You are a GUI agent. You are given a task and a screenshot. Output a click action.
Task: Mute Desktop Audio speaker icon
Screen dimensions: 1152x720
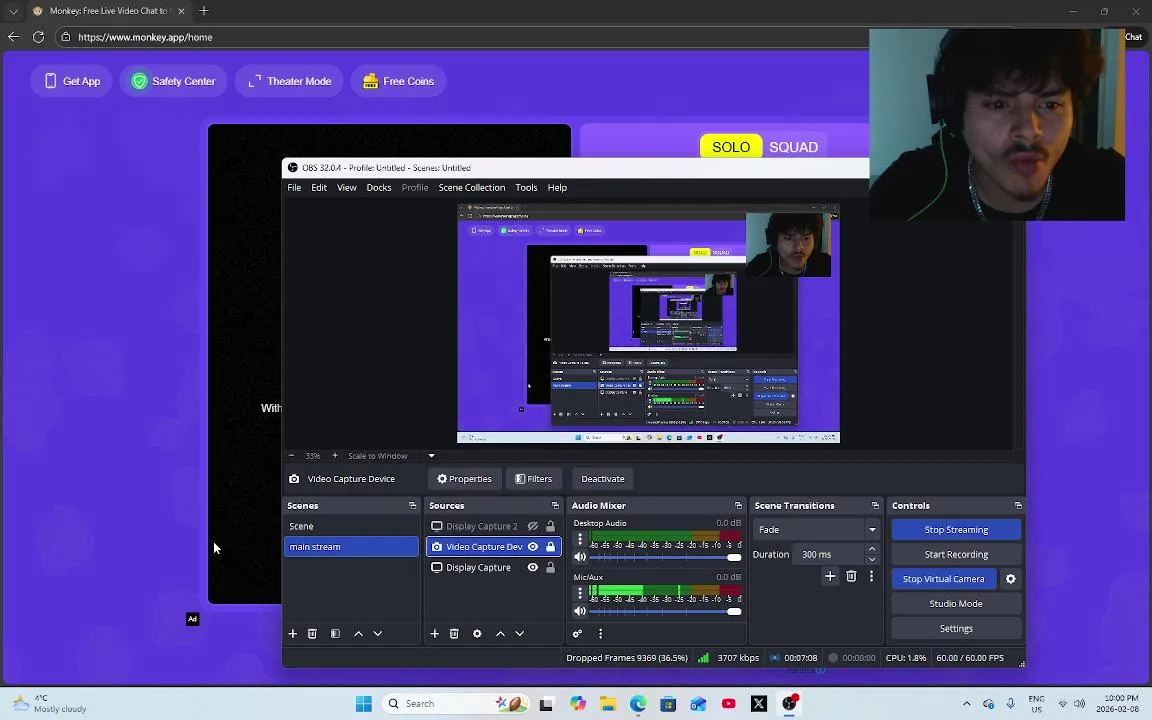[580, 557]
